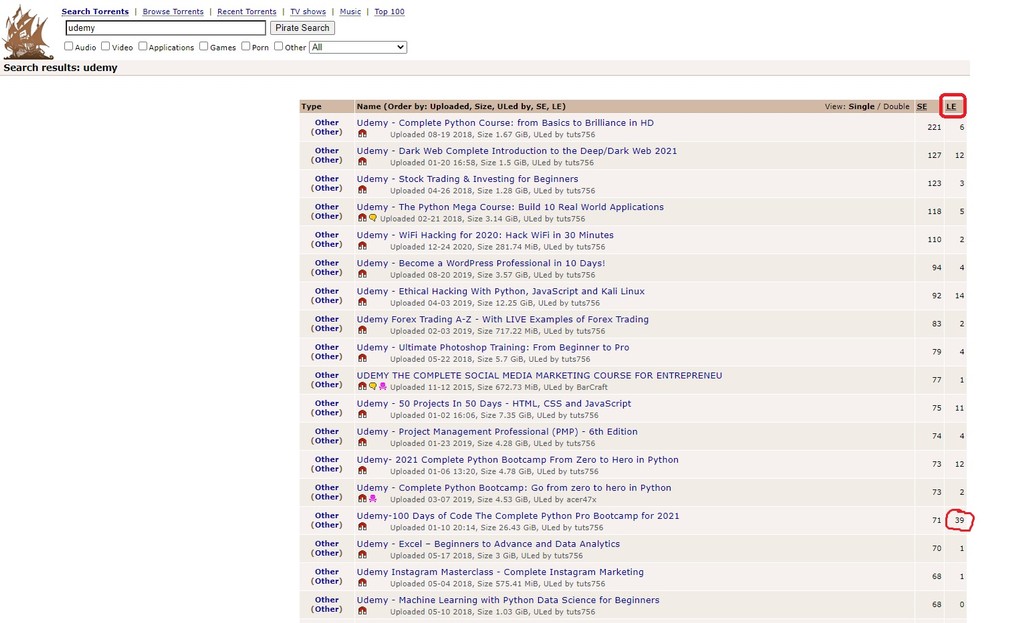Viewport: 1024px width, 623px height.
Task: Open magnet link for Udemy Instagram Masterclass
Action: point(362,583)
